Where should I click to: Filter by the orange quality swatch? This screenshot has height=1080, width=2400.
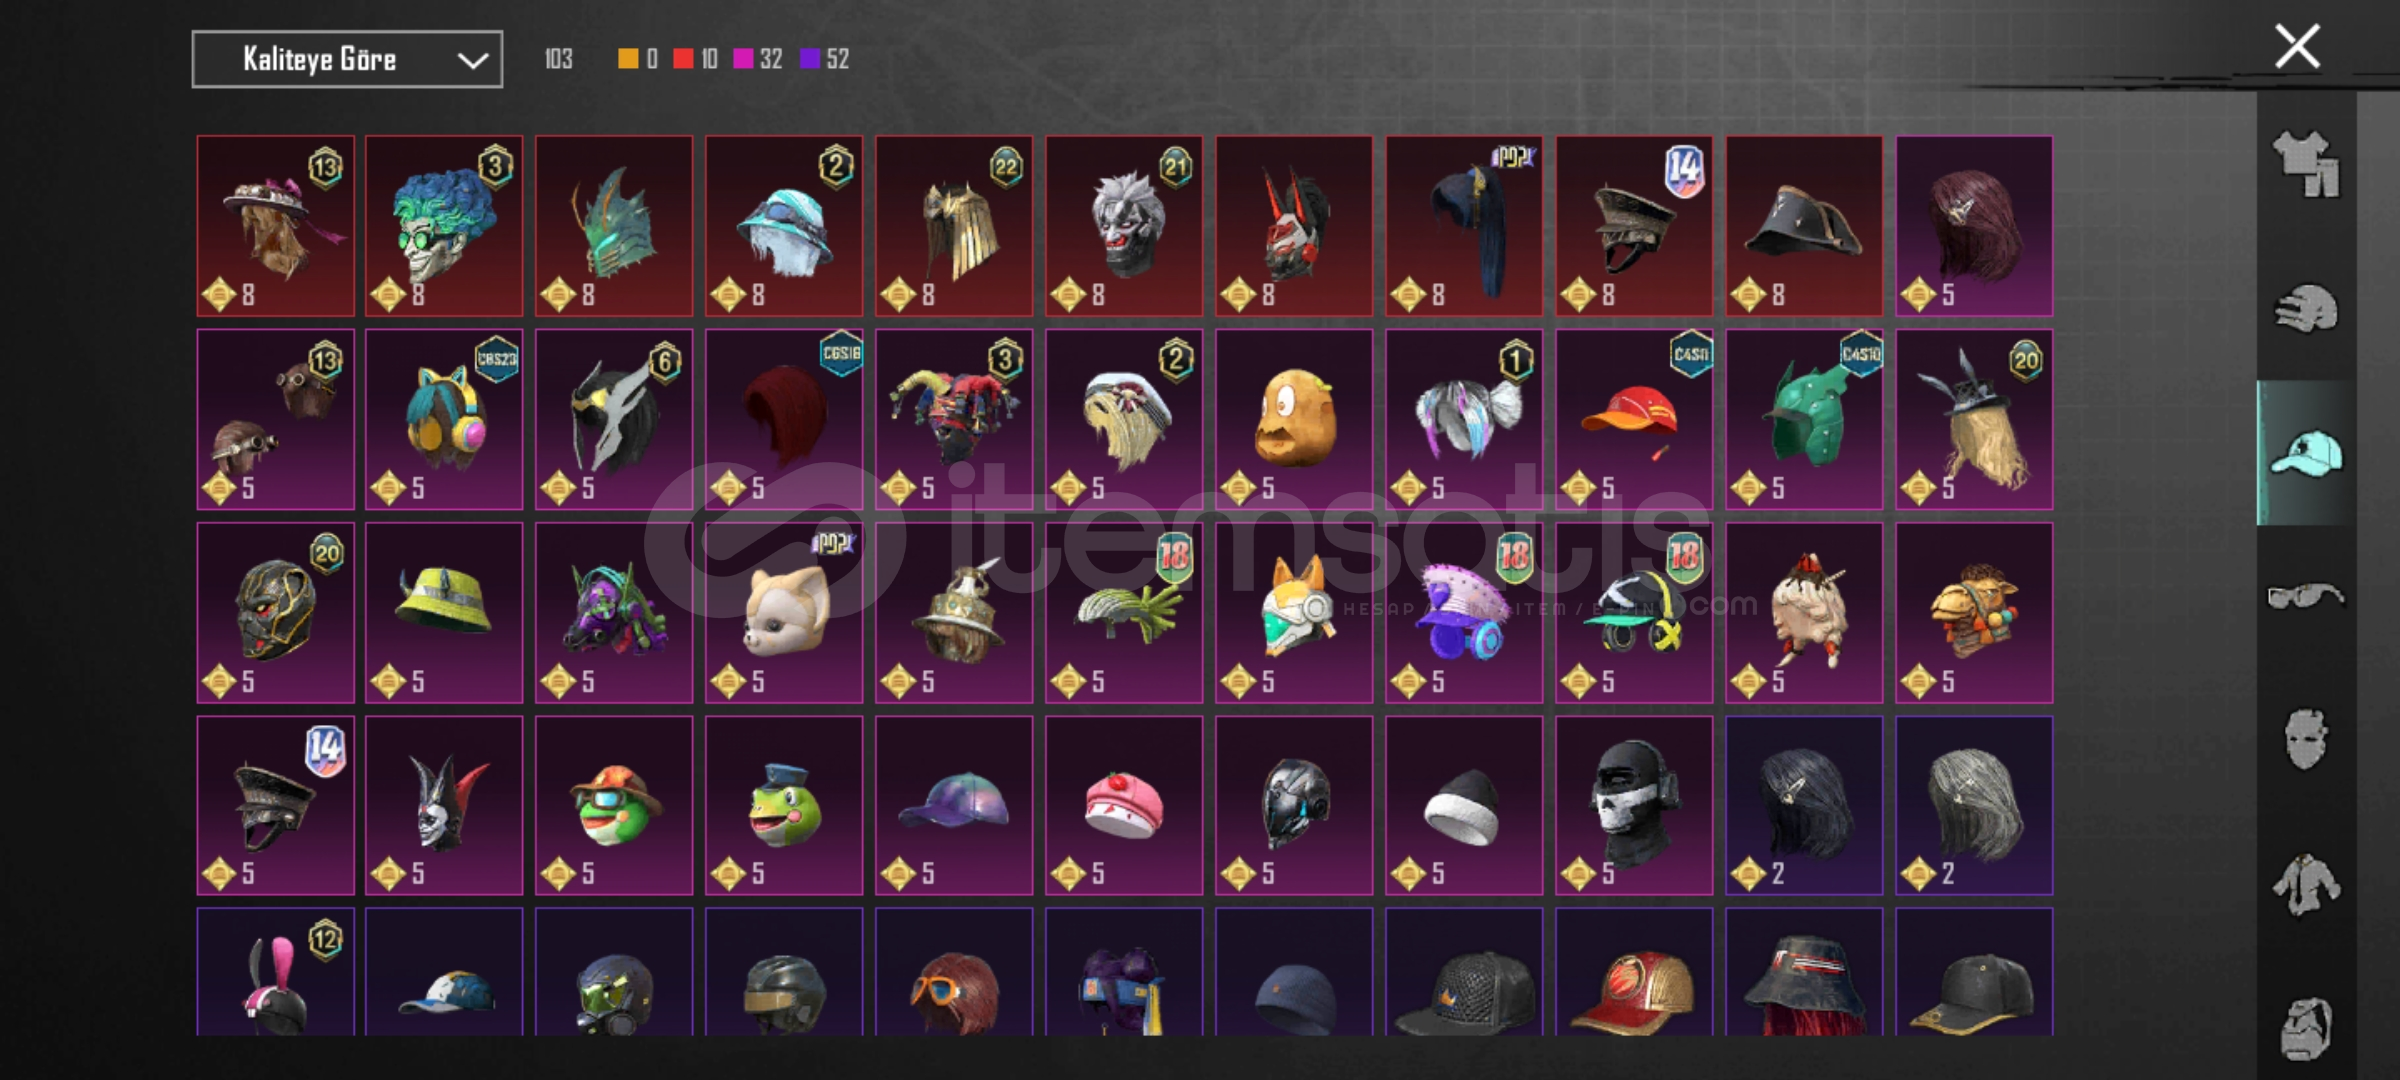tap(628, 59)
